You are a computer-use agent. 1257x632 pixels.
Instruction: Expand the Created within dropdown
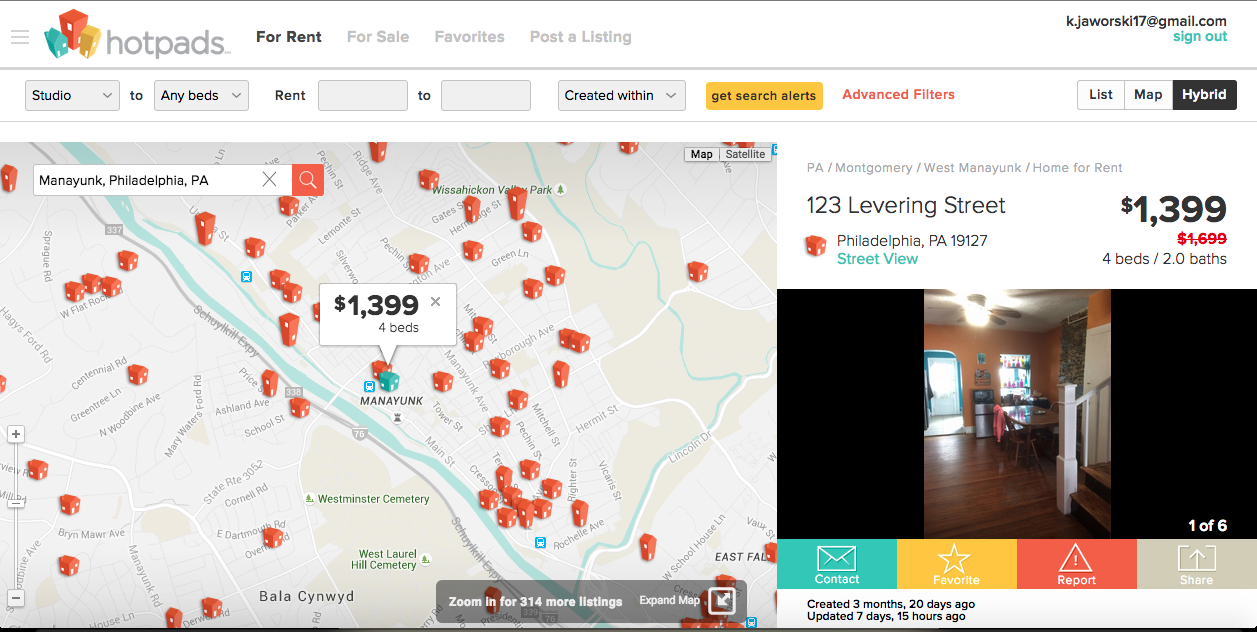621,96
